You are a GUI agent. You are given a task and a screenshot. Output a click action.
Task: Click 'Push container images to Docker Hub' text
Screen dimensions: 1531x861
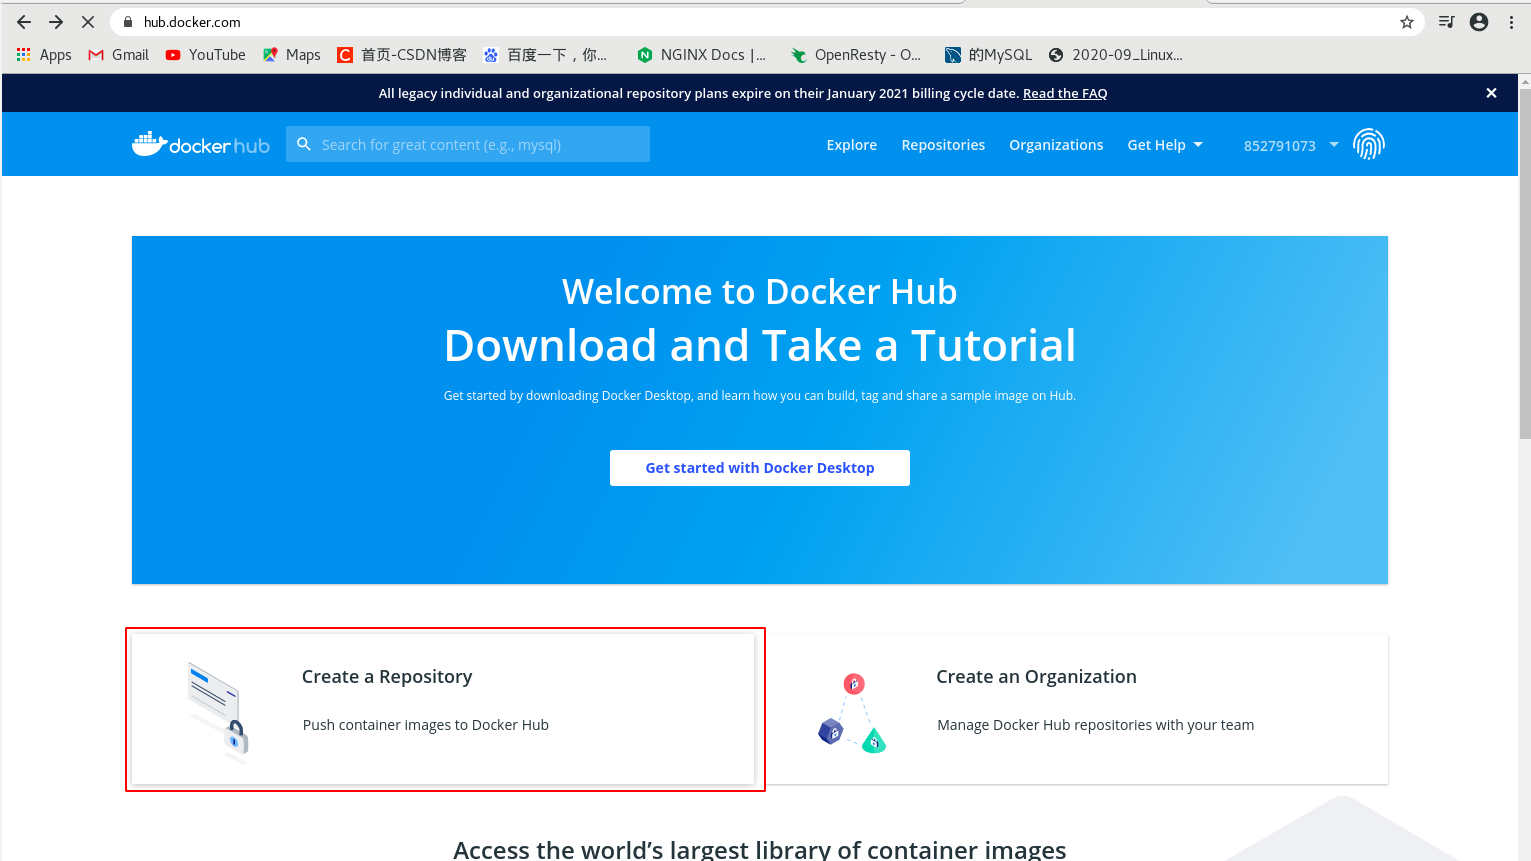426,725
